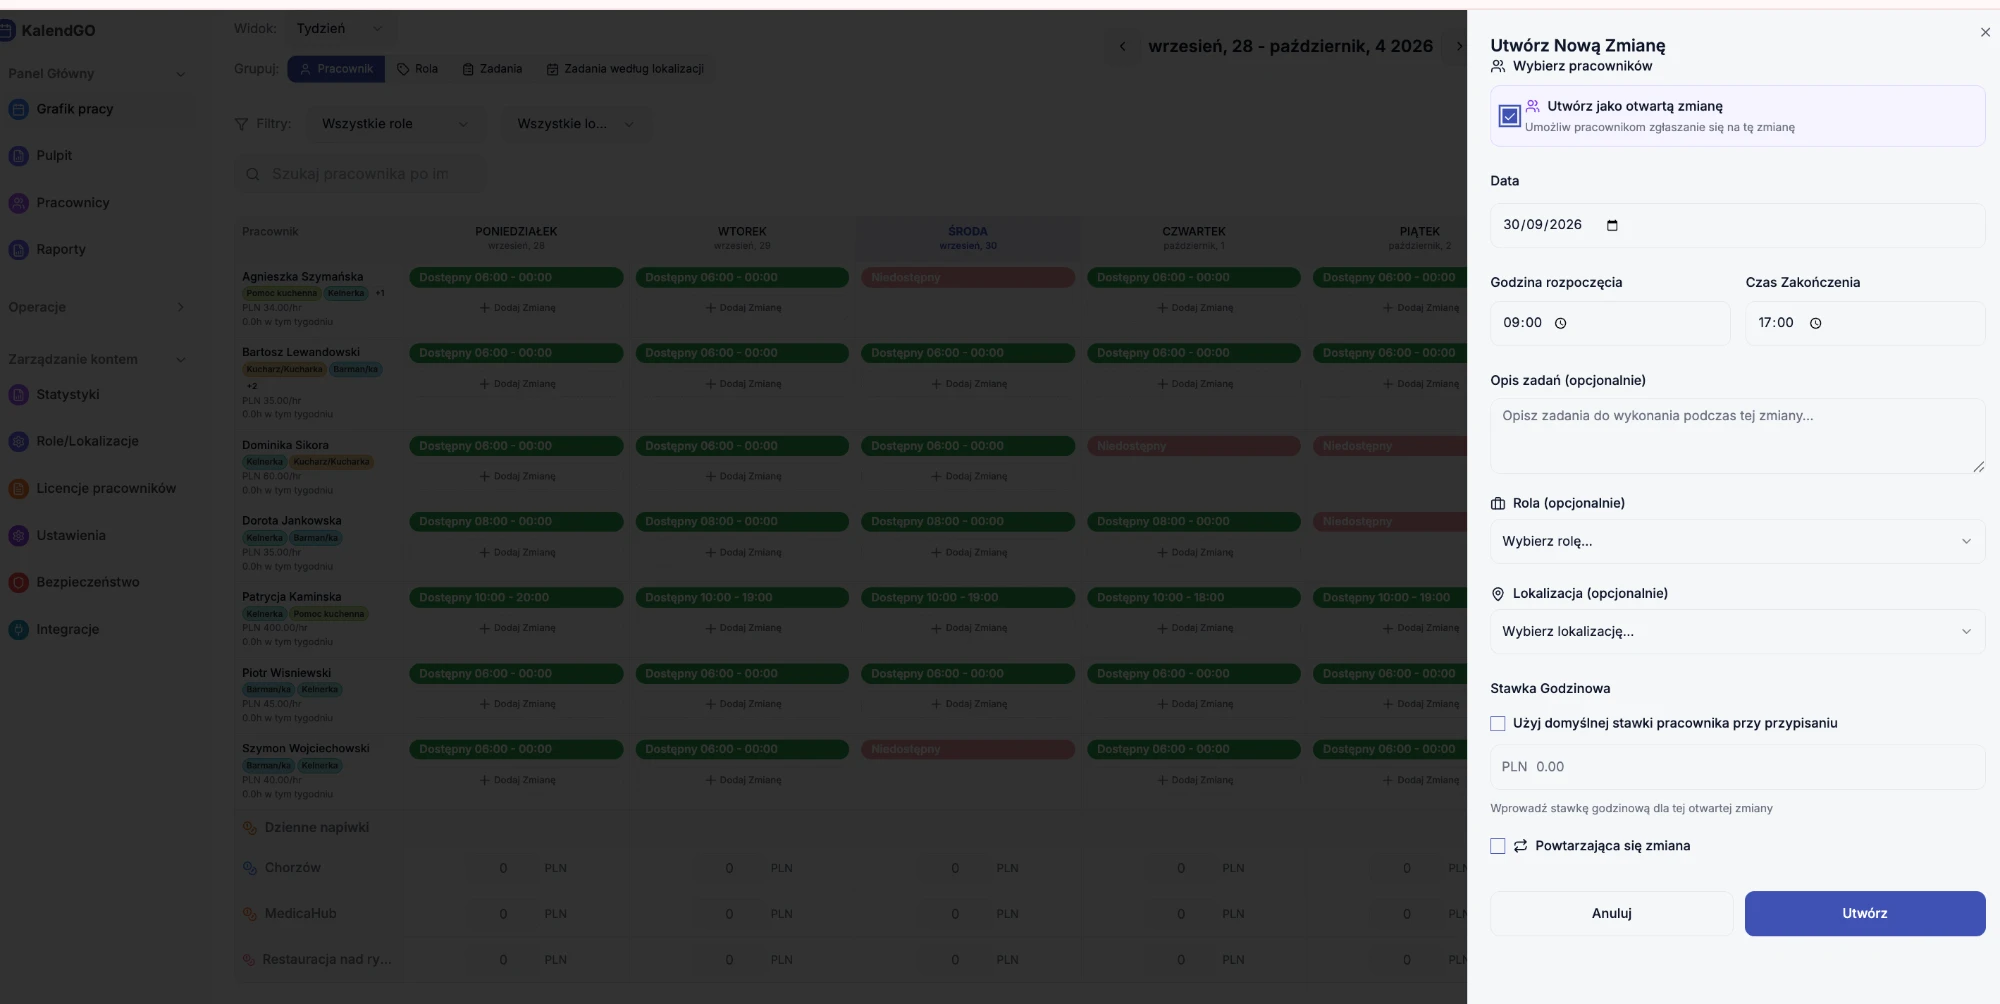The image size is (2000, 1004).
Task: Click the Szukaj pracownika search field
Action: click(x=361, y=174)
